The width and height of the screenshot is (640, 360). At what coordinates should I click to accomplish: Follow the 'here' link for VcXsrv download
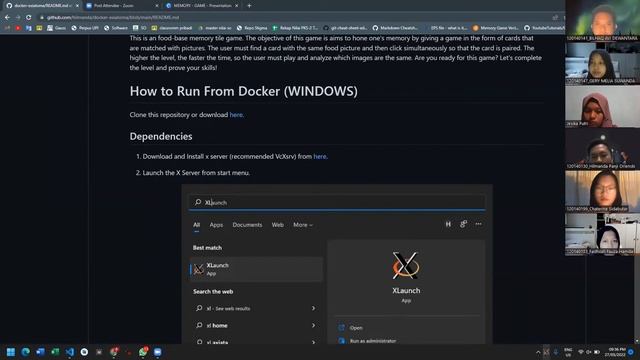(x=320, y=156)
